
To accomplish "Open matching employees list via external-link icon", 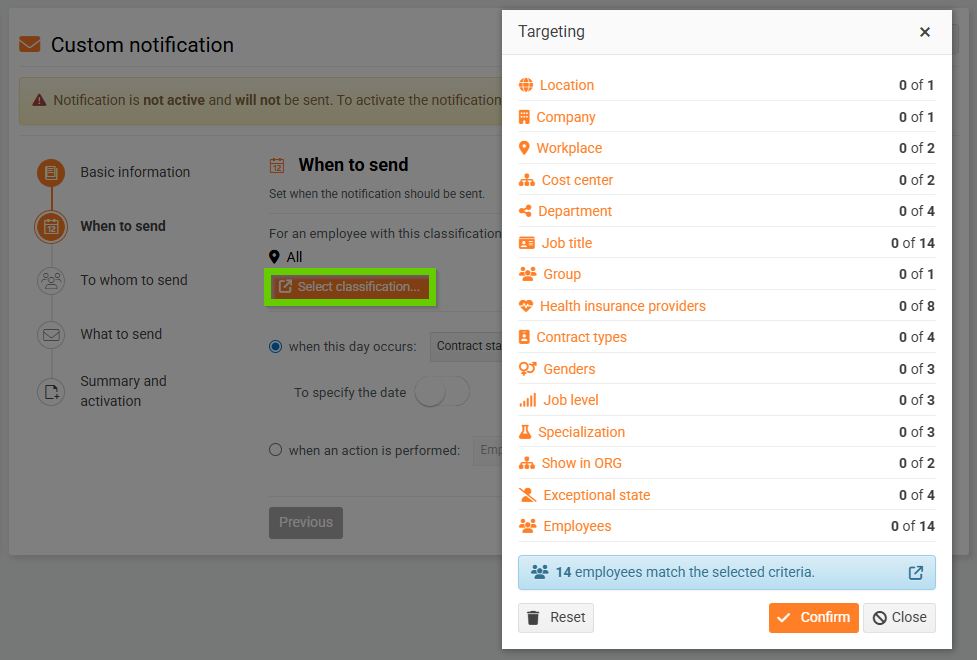I will pyautogui.click(x=915, y=573).
